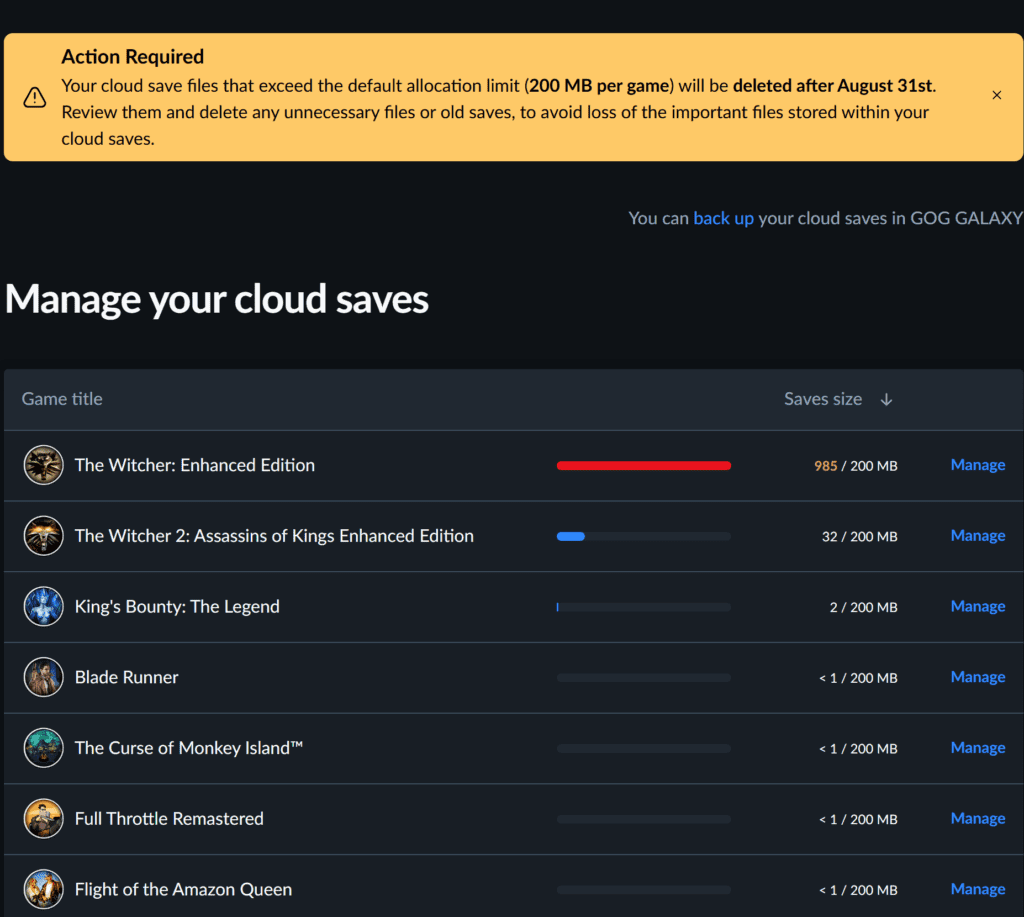The width and height of the screenshot is (1024, 917).
Task: Dismiss the Action Required warning banner
Action: pos(997,95)
